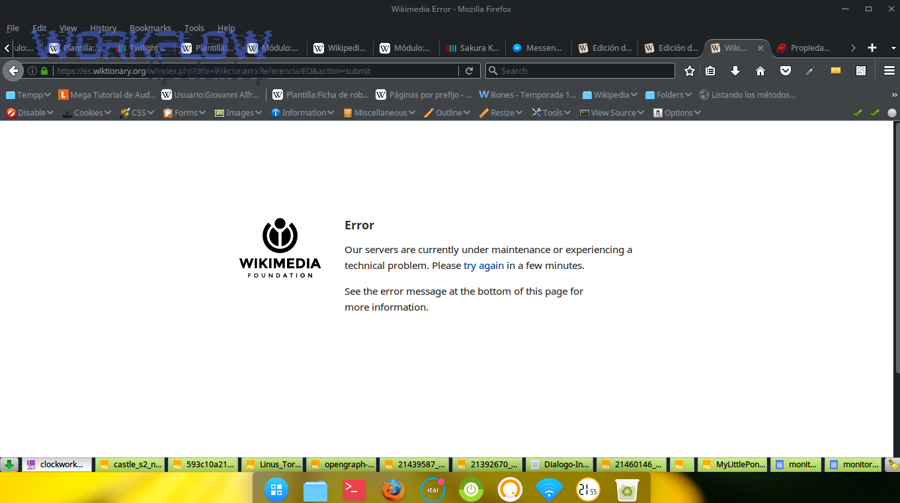
Task: Click the green padlock security icon
Action: (44, 71)
